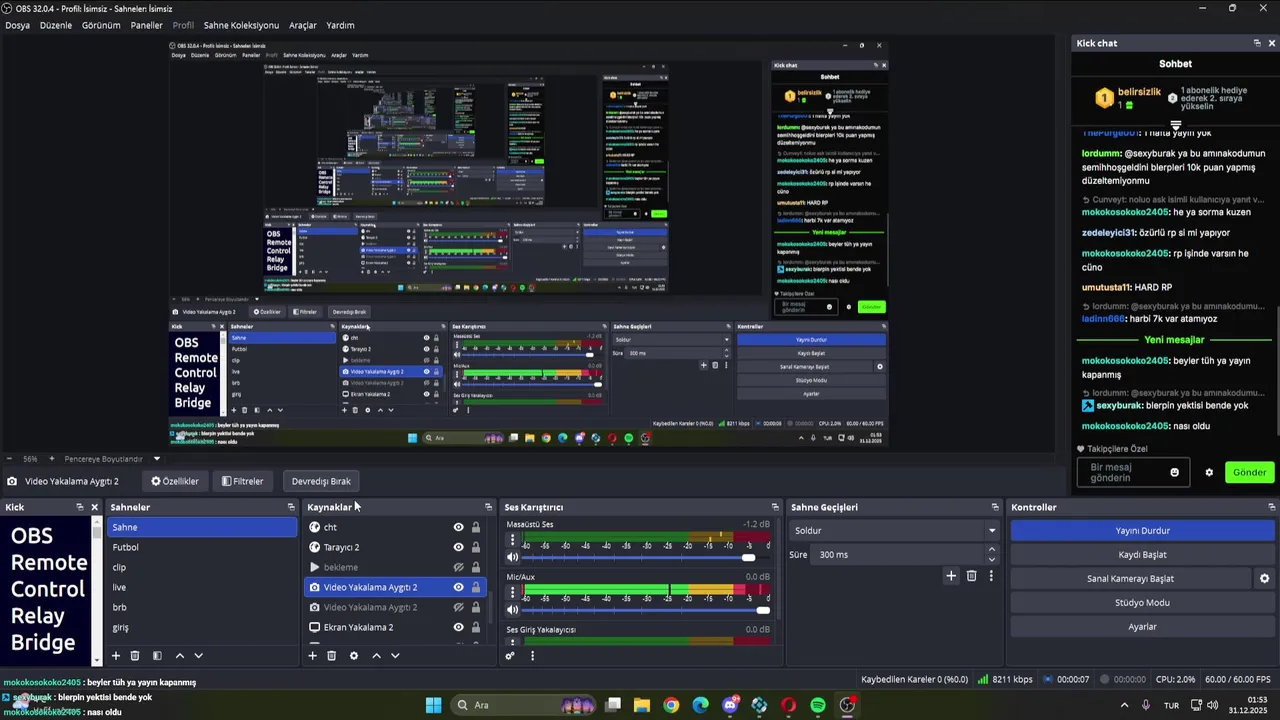Hide the selected Video Yakalama Aygıtı 2 source
The height and width of the screenshot is (720, 1280).
tap(458, 587)
